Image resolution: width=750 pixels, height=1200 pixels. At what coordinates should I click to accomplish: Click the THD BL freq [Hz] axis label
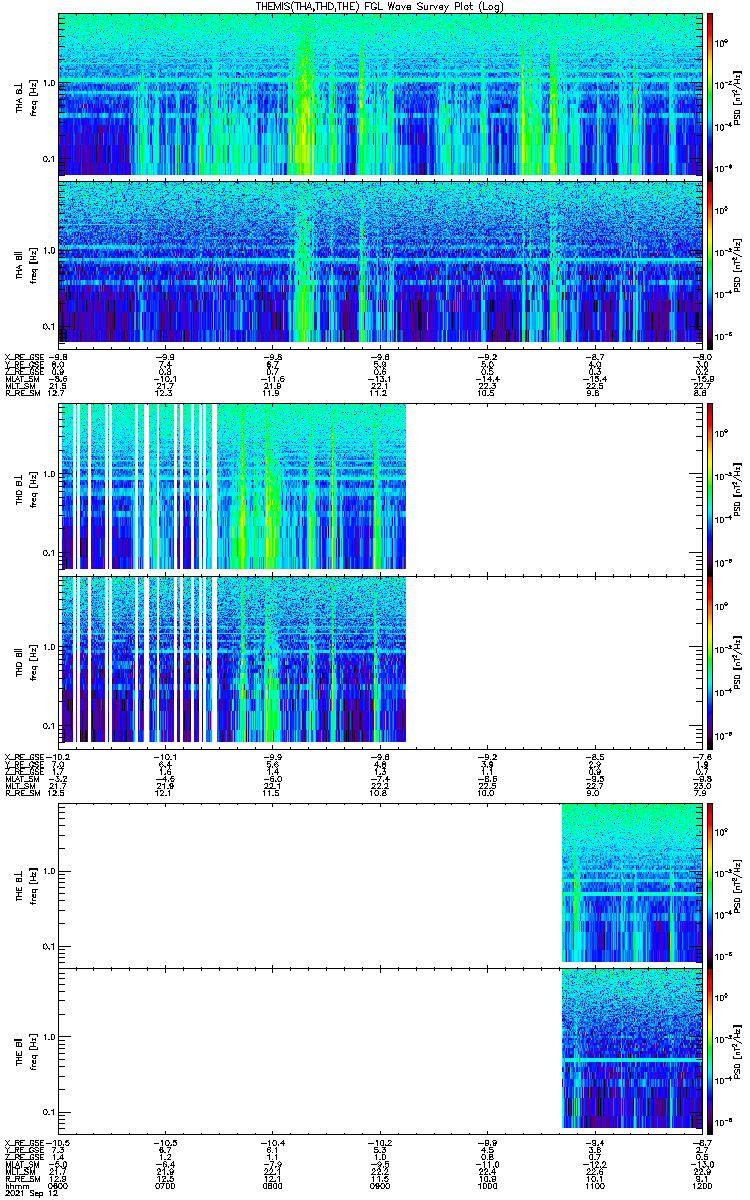click(x=32, y=488)
